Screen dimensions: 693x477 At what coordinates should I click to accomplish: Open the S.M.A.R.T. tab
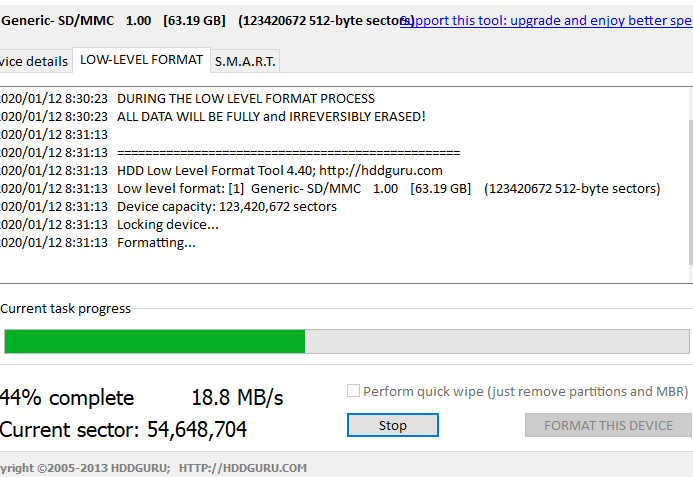tap(245, 61)
